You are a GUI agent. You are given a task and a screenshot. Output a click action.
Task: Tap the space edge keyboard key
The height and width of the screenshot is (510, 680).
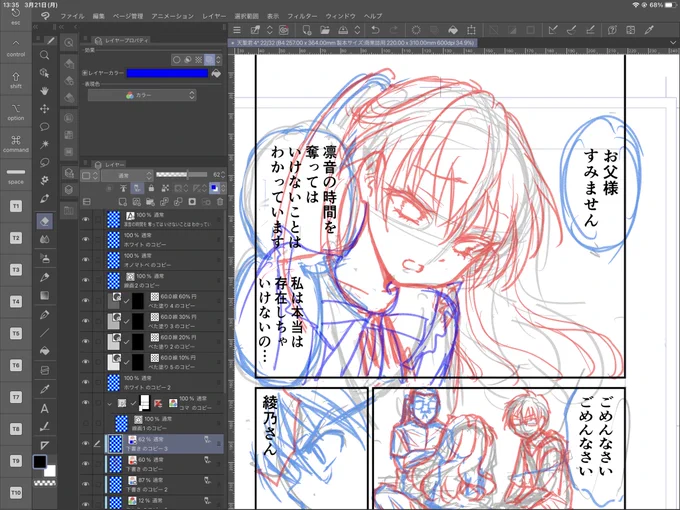click(x=16, y=176)
